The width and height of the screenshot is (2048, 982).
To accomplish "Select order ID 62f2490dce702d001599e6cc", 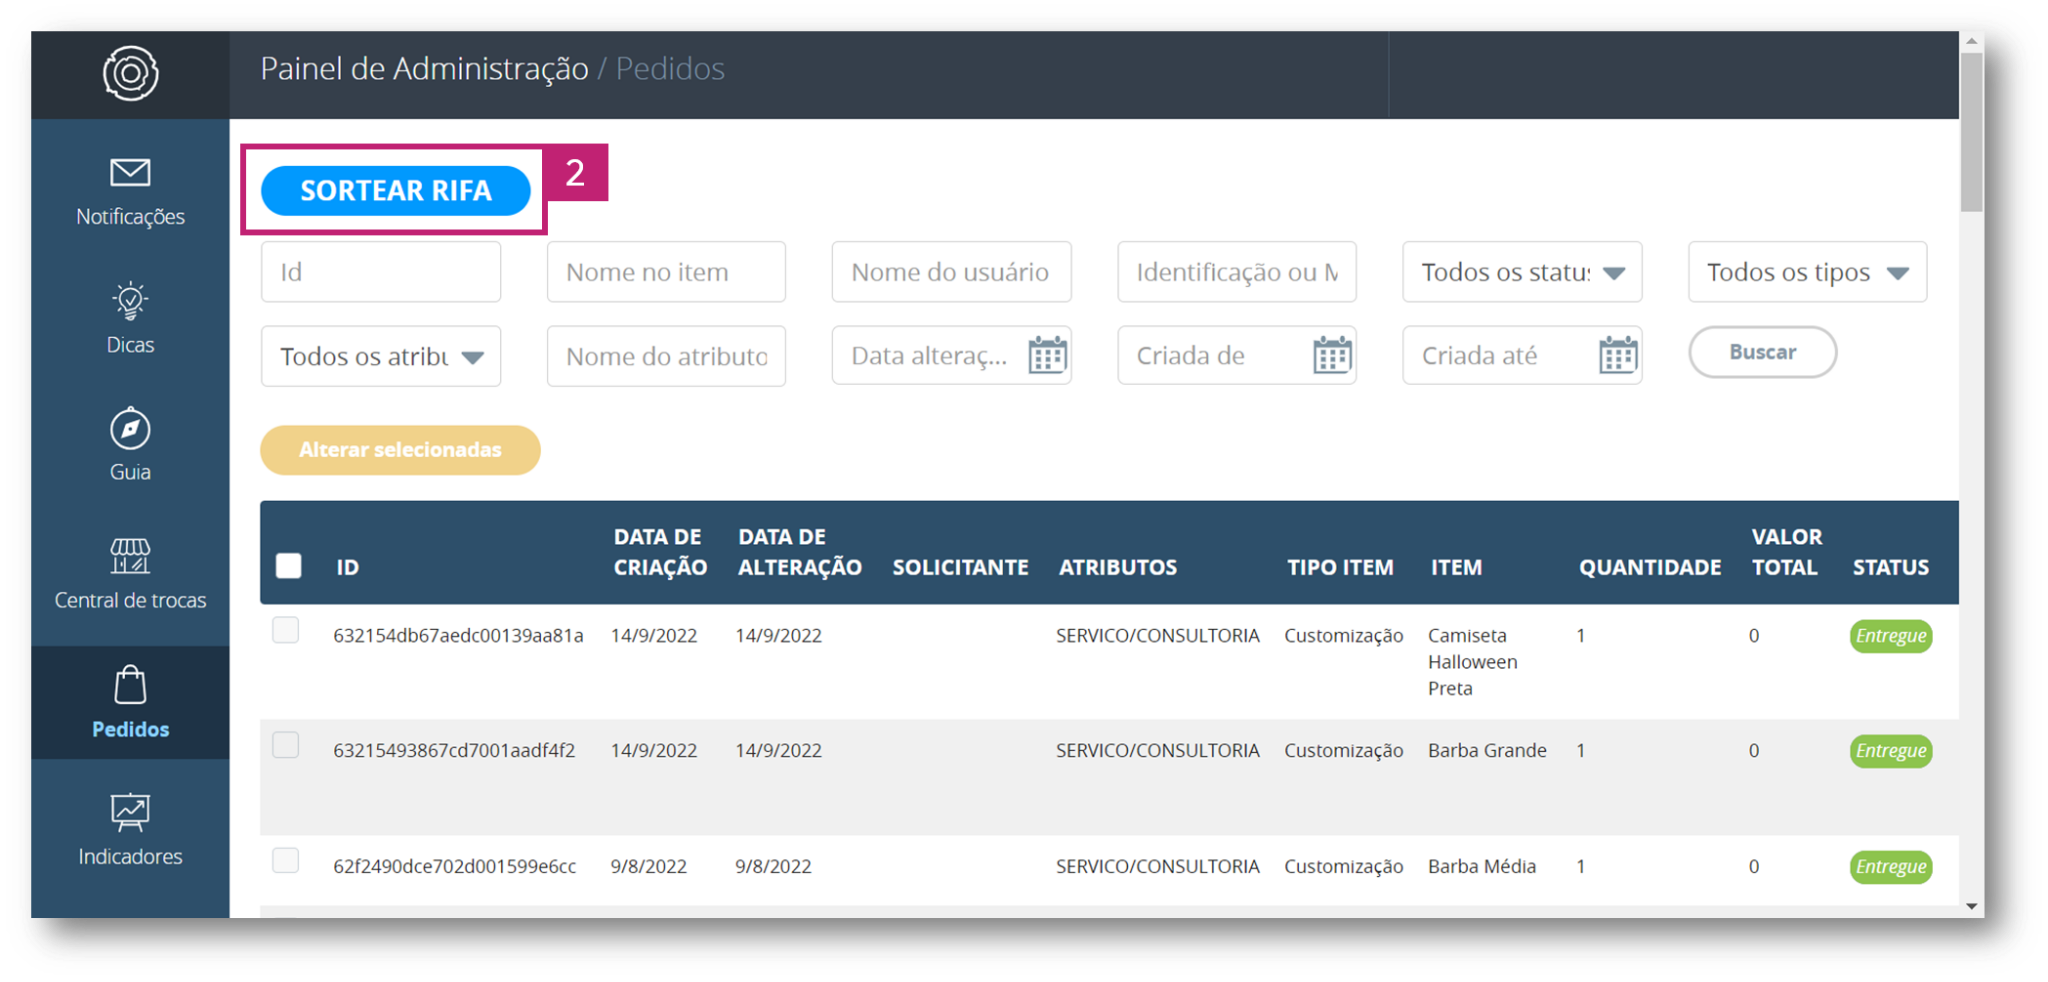I will click(x=454, y=867).
